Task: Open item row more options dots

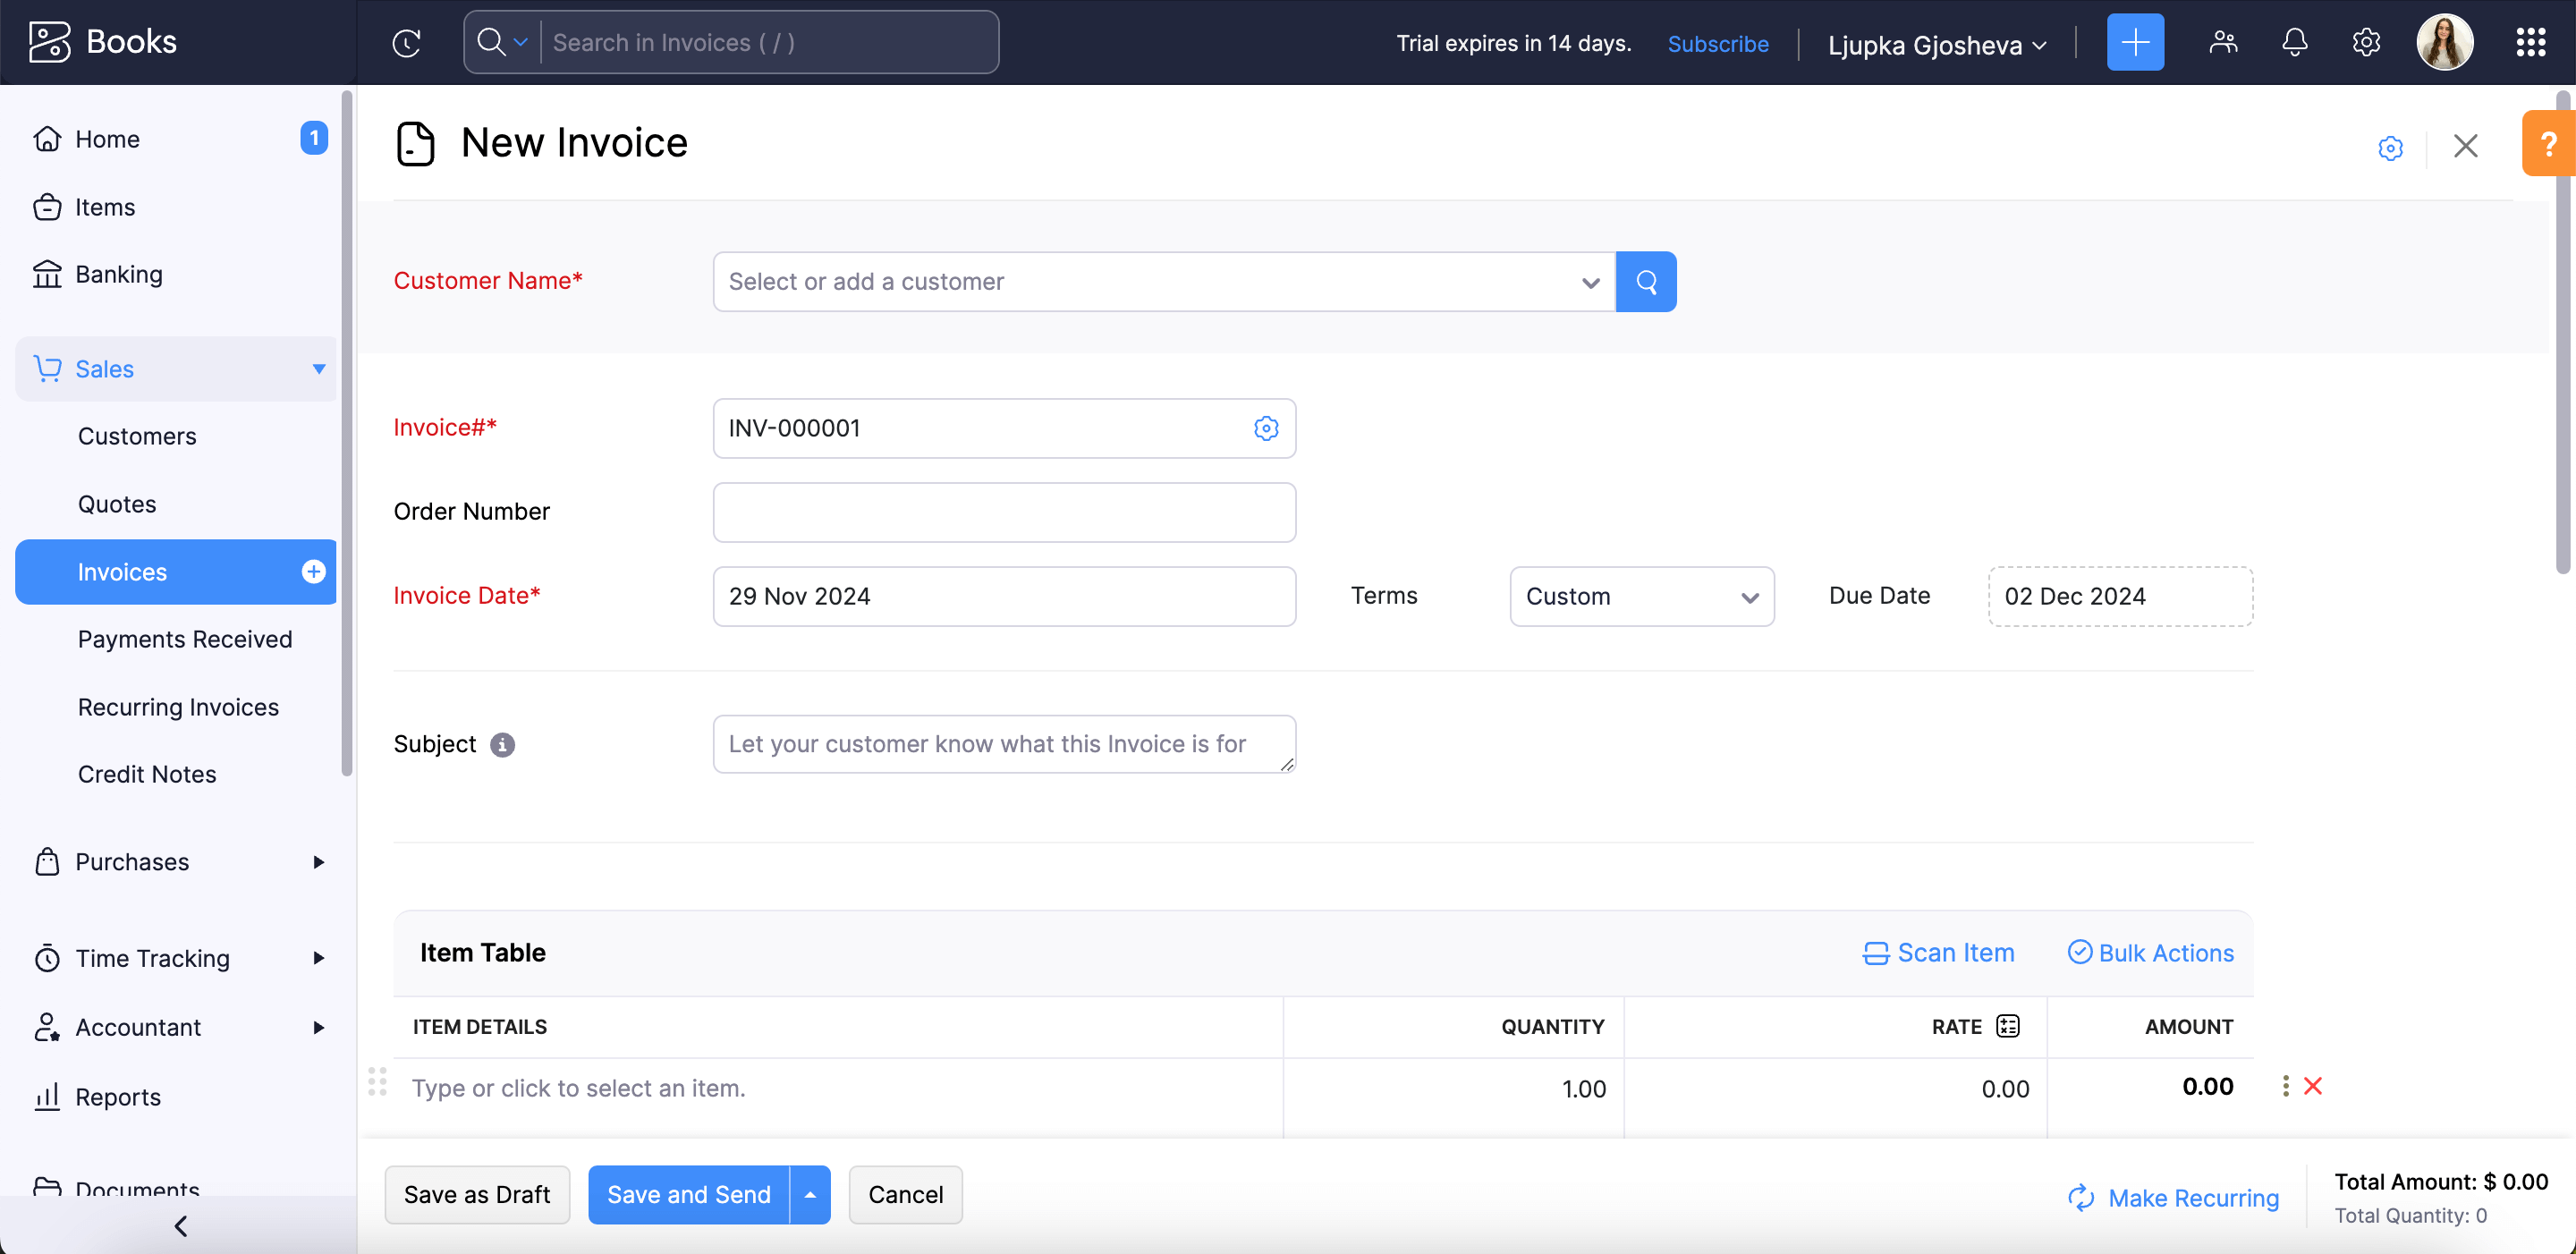Action: point(2284,1086)
